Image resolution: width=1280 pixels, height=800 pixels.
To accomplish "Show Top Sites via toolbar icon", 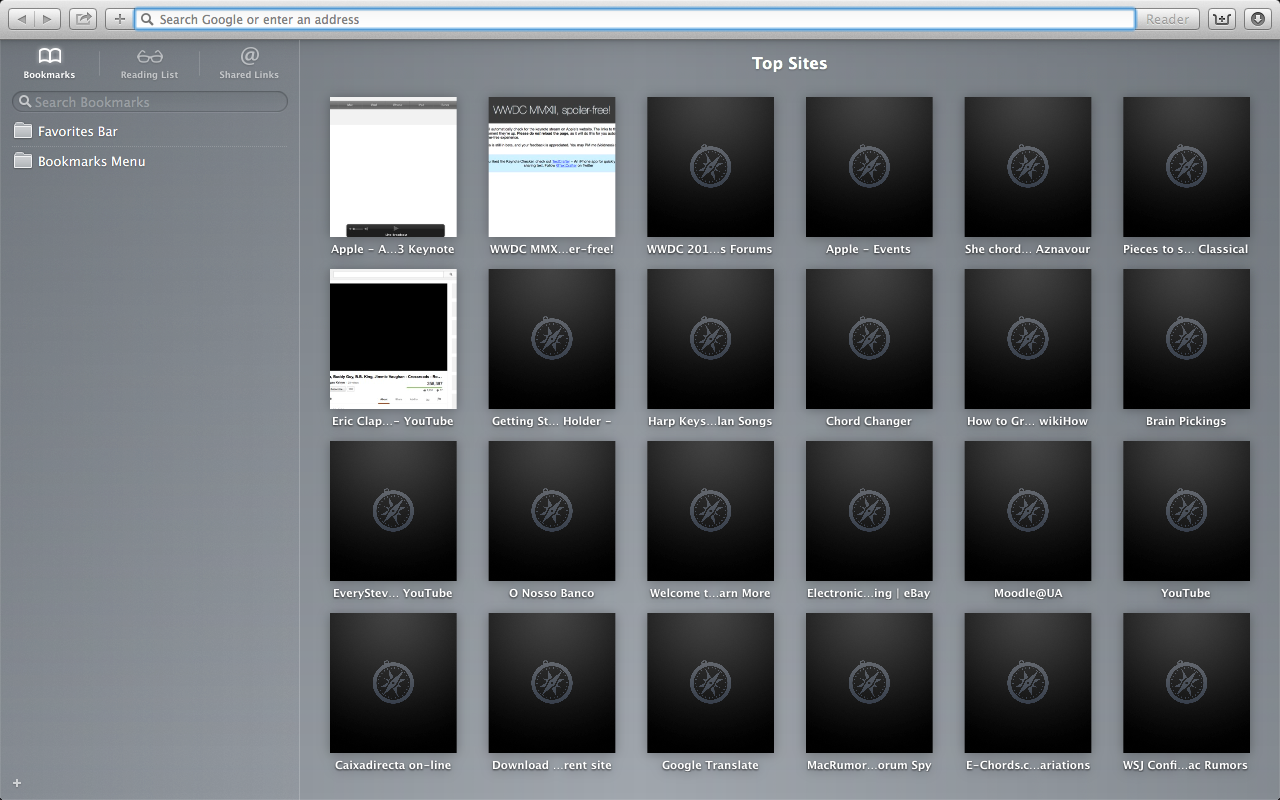I will point(1221,19).
